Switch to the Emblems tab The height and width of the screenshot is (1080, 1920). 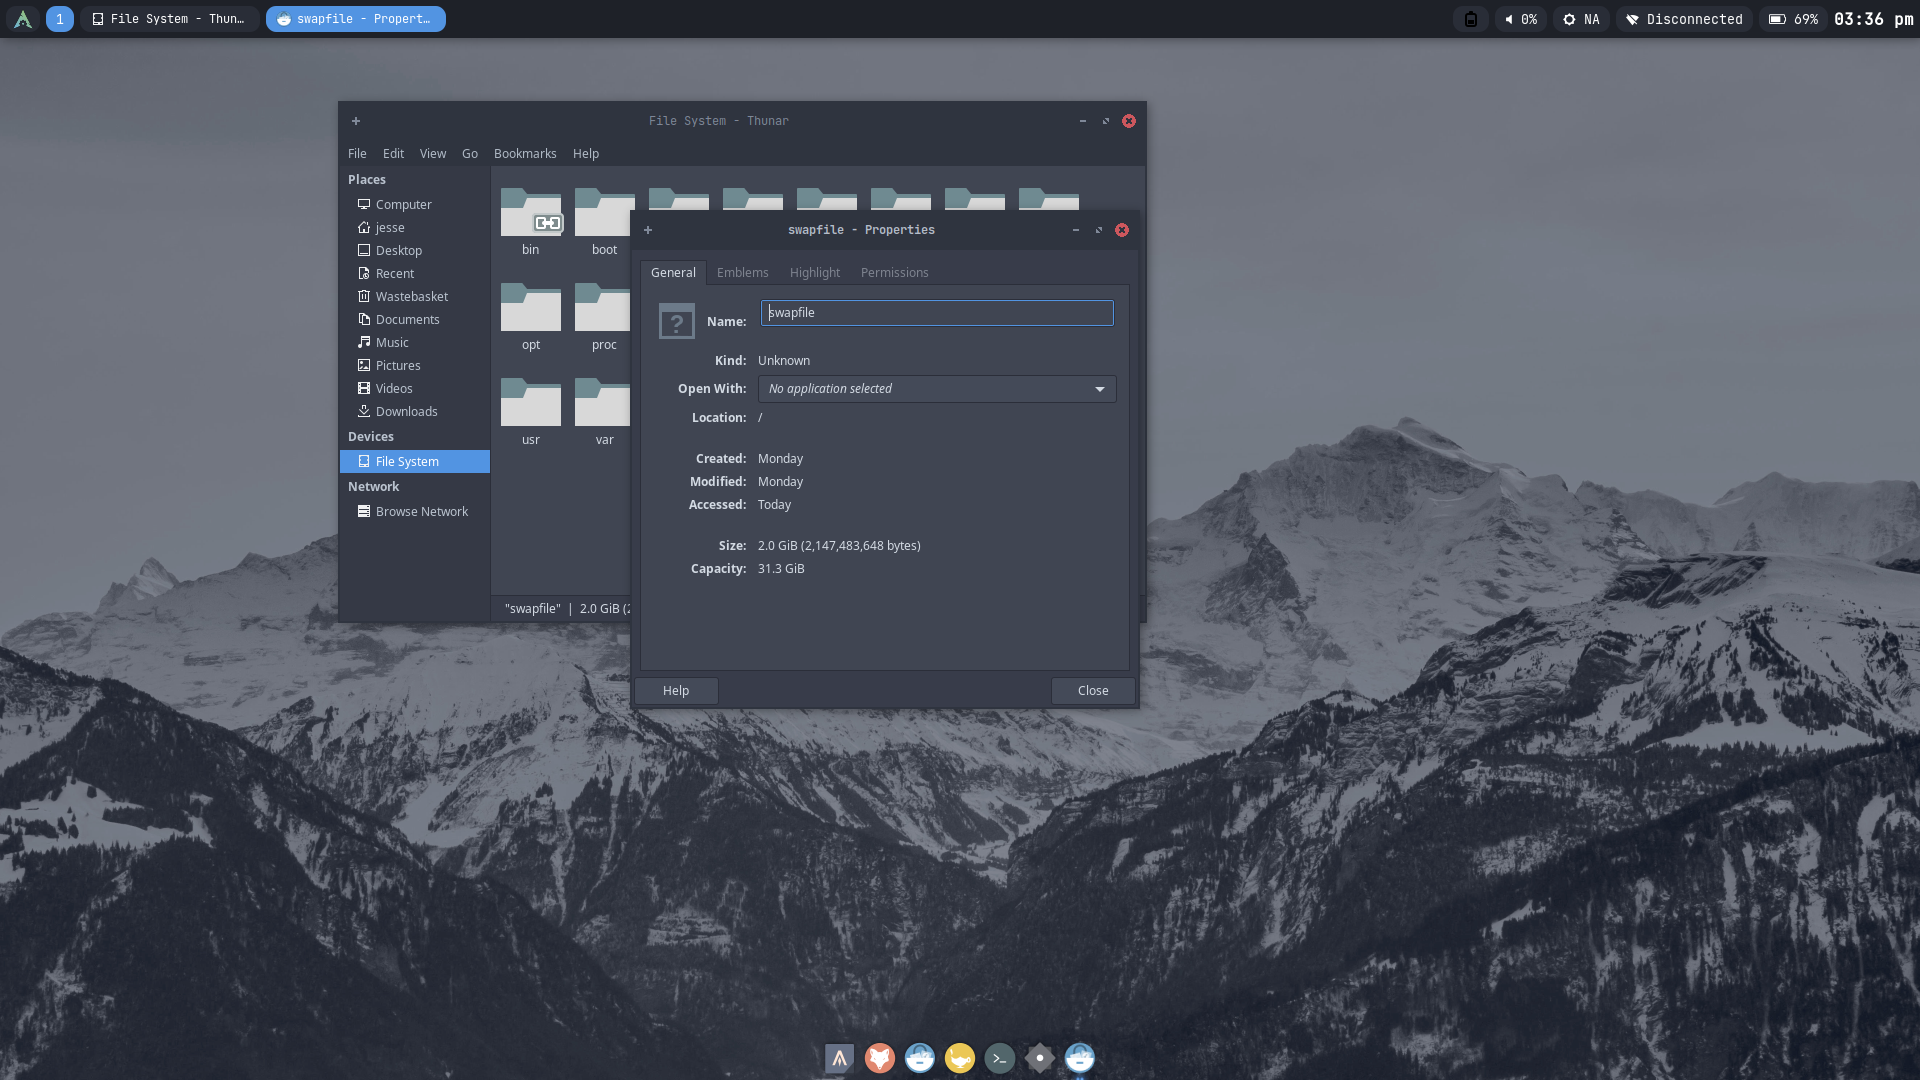tap(743, 273)
